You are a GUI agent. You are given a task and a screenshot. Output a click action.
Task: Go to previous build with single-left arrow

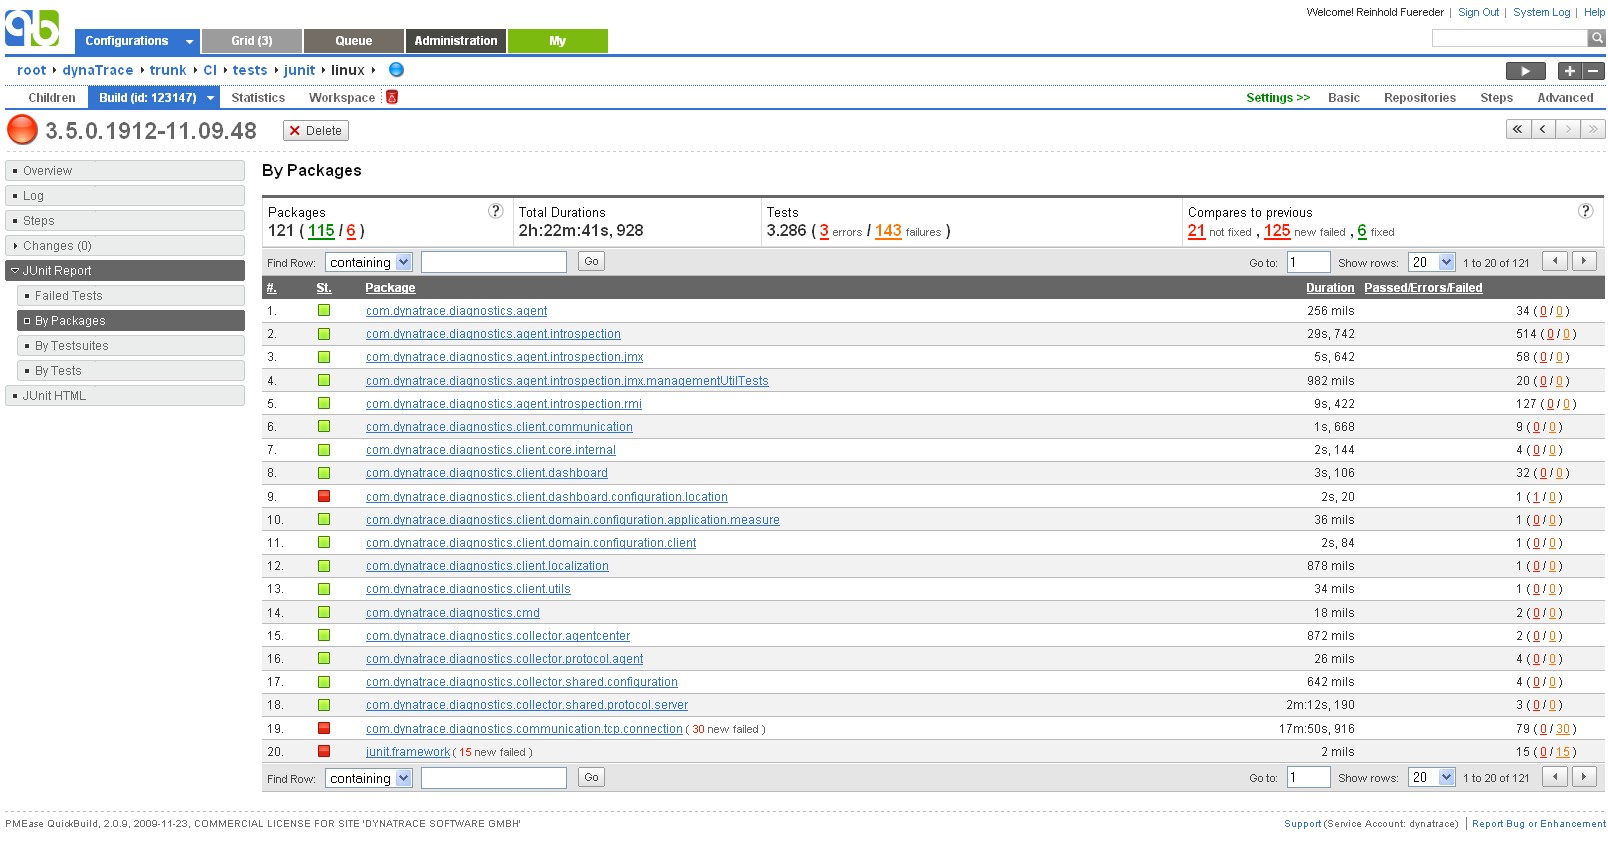[1543, 129]
